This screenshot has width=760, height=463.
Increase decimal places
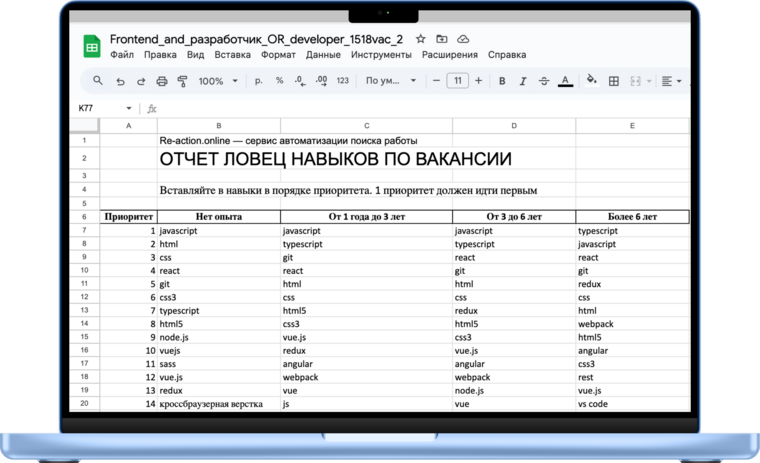[321, 81]
